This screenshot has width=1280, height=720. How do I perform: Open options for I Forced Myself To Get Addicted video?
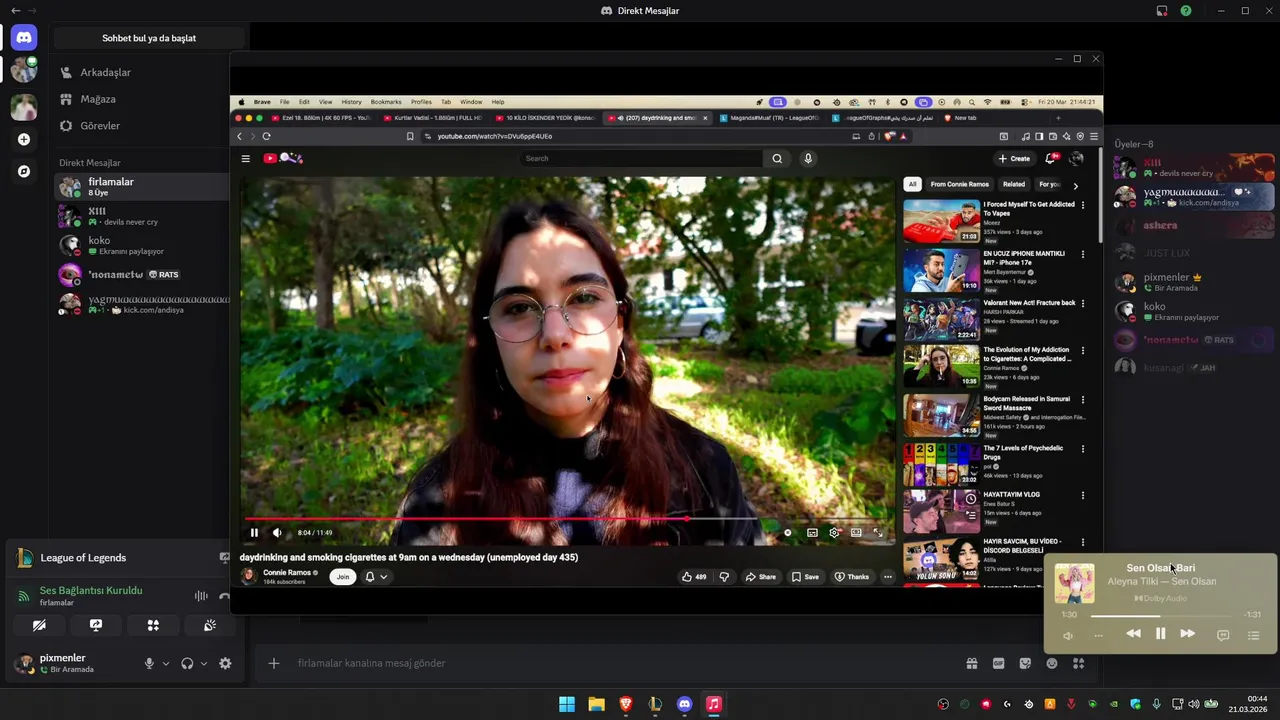1083,205
